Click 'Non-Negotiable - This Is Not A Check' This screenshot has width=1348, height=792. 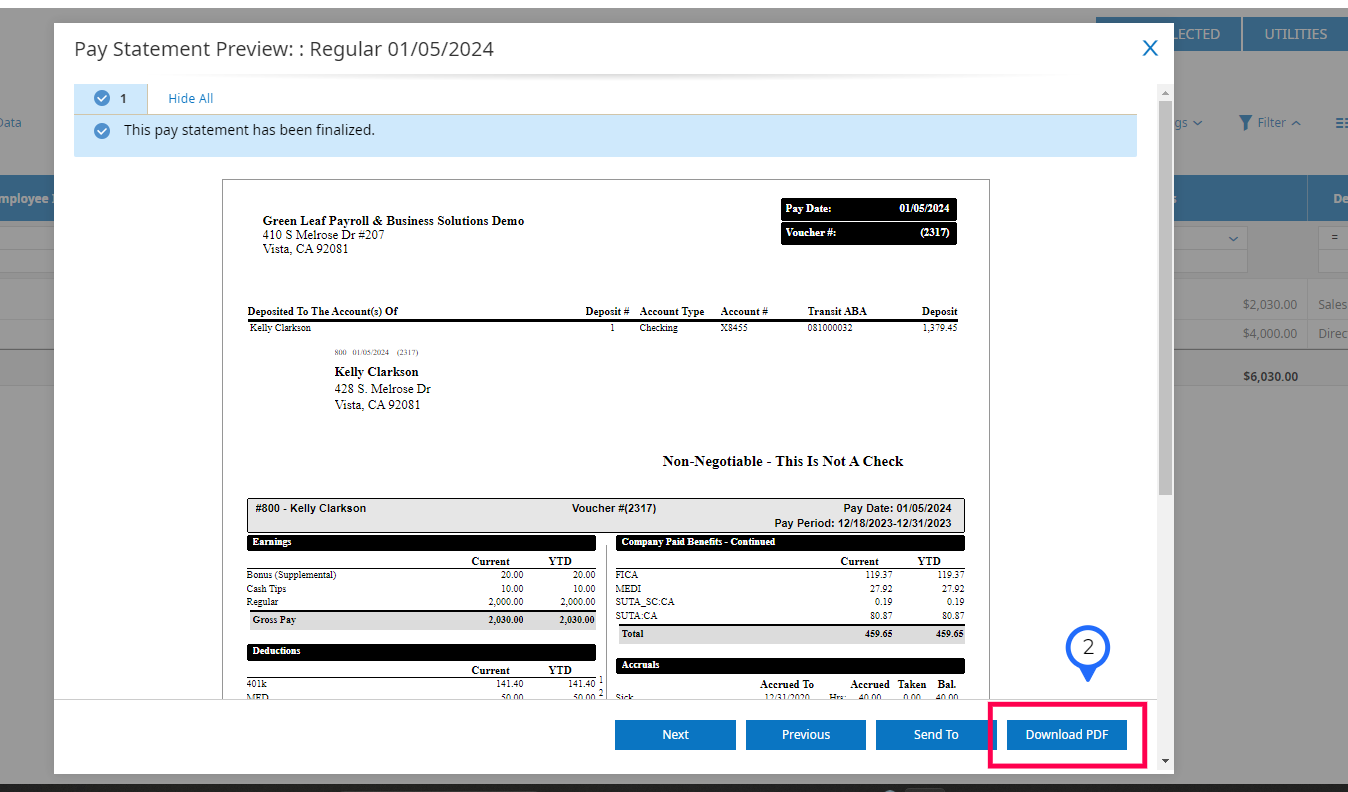click(x=783, y=461)
